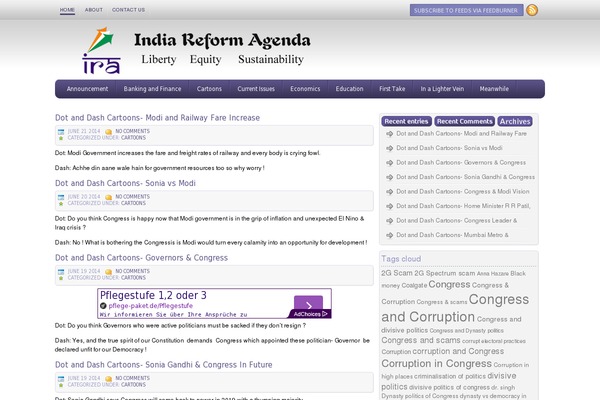Image resolution: width=600 pixels, height=400 pixels.
Task: Click comment bubble icon on Railway Fare post
Action: [x=109, y=132]
